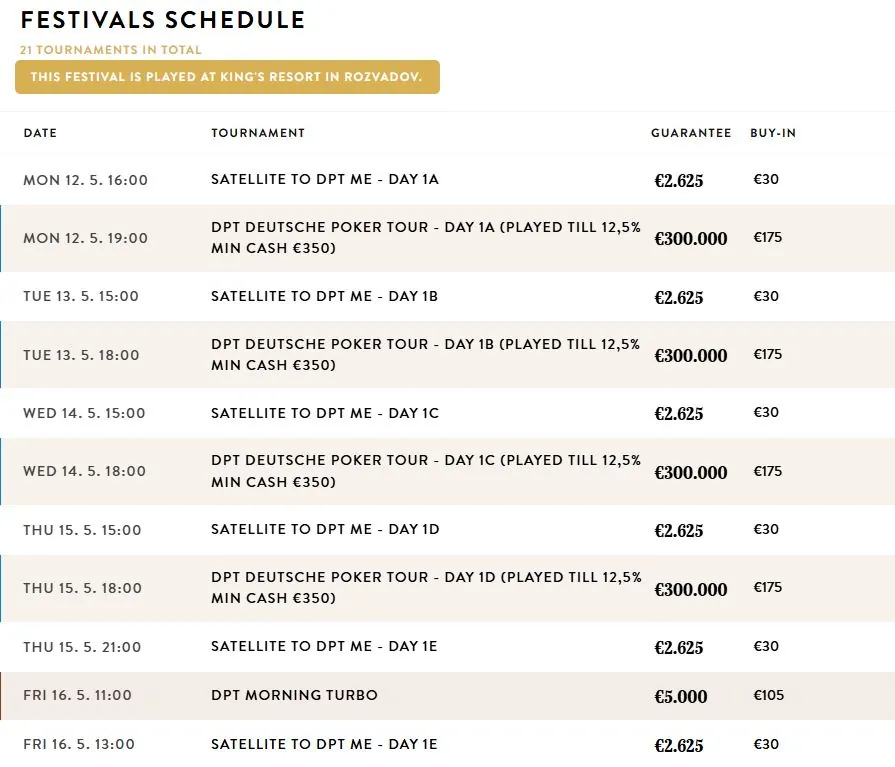Screen dimensions: 895x767
Task: Click the €5.000 guarantee amount
Action: (x=680, y=696)
